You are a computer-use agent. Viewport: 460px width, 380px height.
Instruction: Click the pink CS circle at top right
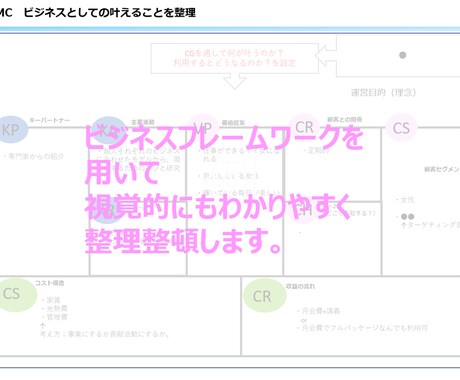tap(401, 128)
